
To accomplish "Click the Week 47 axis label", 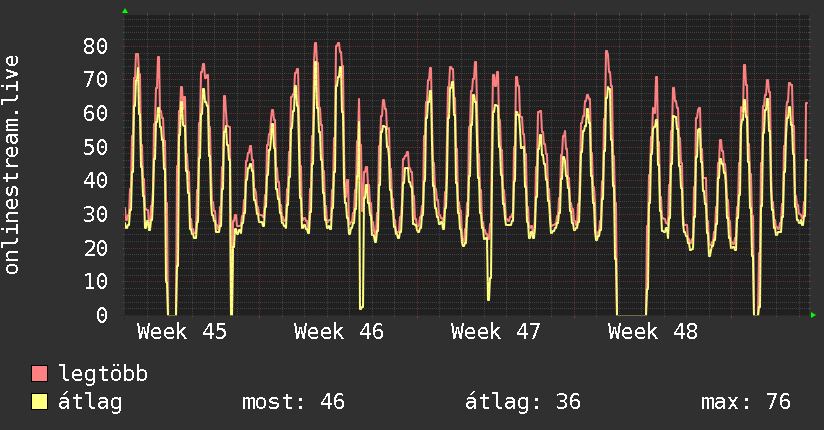I will (496, 332).
